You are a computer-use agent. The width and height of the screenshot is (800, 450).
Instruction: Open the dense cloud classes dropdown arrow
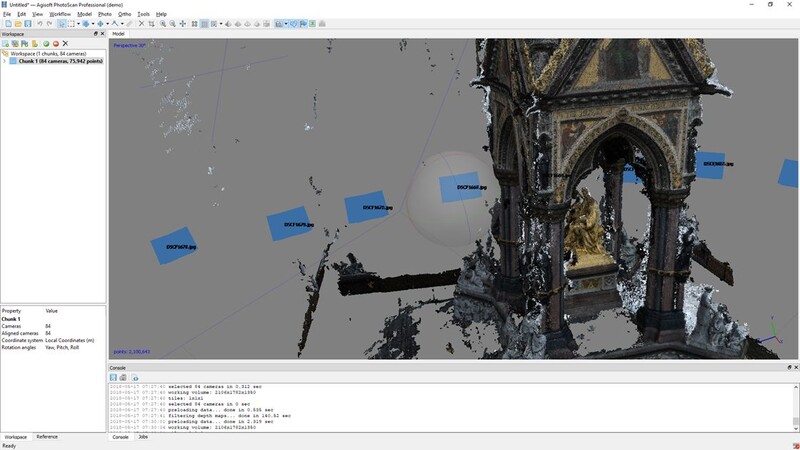click(x=221, y=23)
